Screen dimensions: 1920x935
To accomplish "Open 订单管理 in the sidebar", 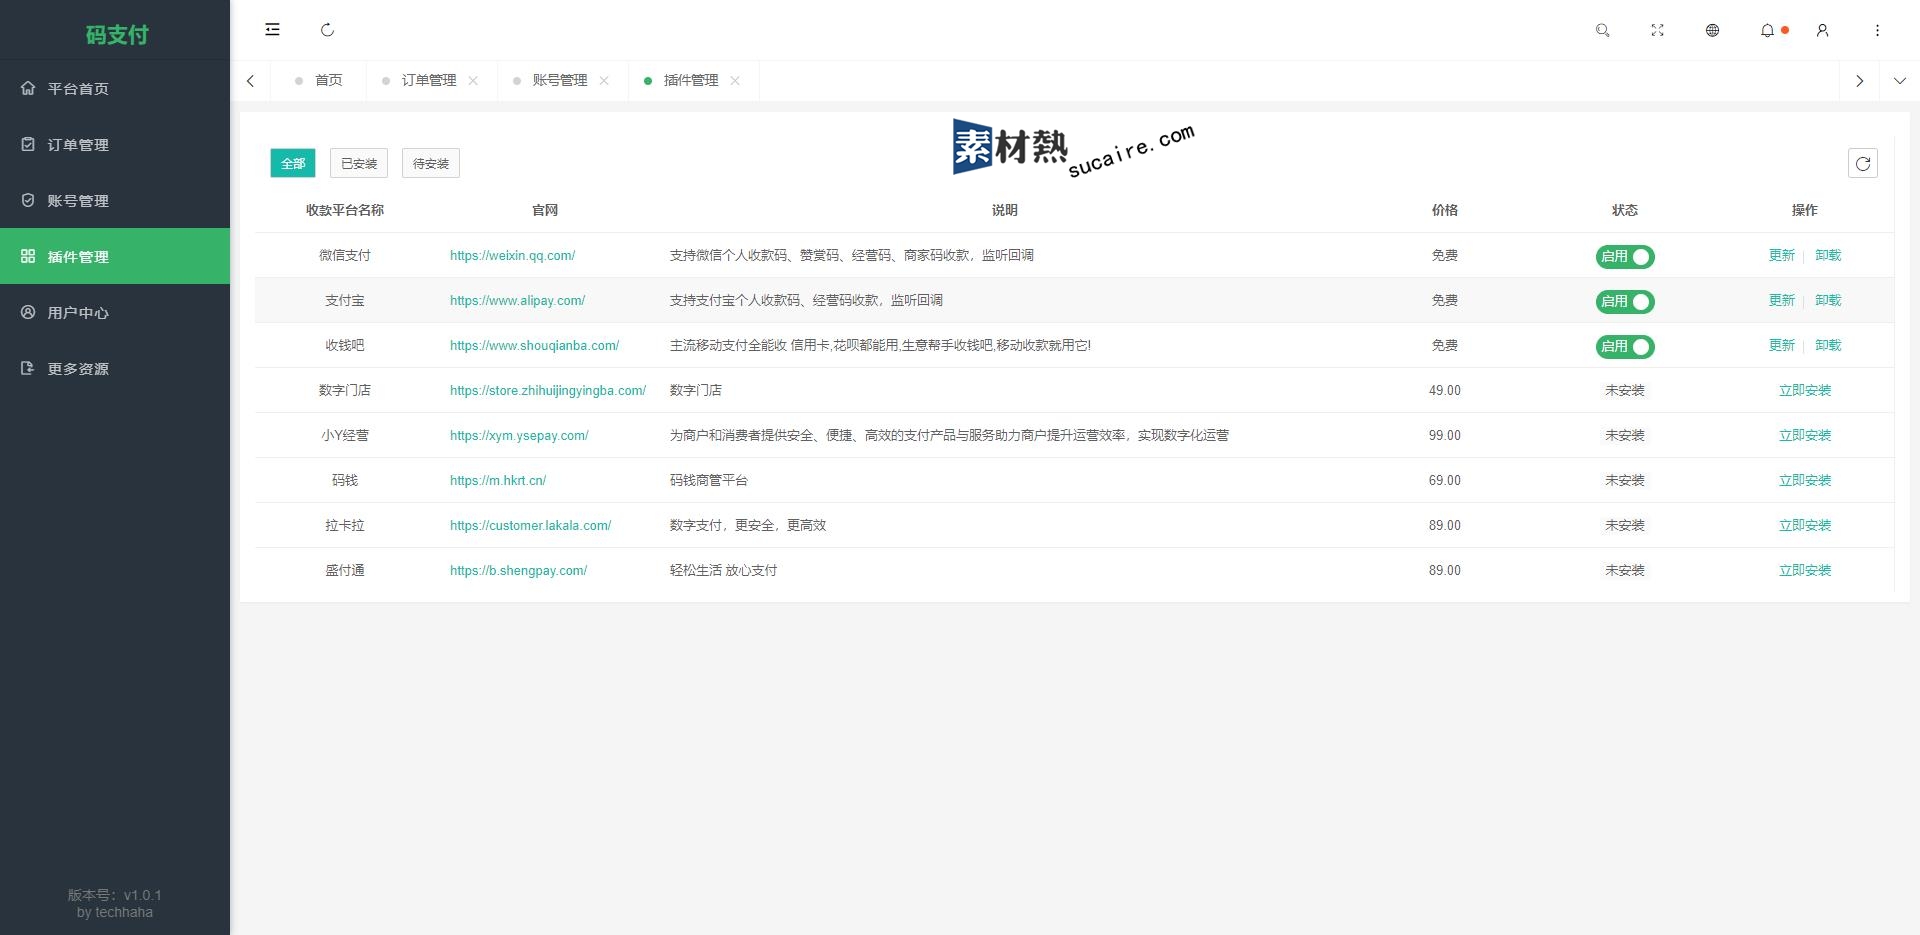I will [x=115, y=144].
